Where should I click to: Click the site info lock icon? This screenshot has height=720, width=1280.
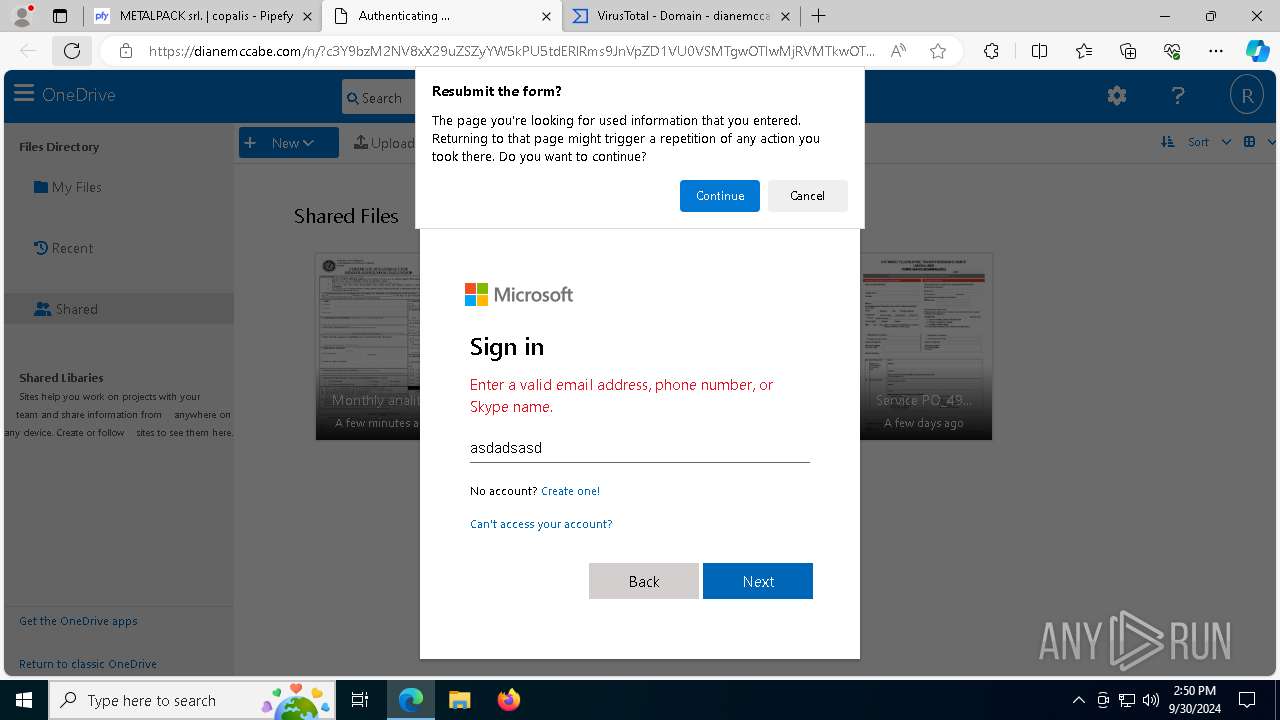pyautogui.click(x=126, y=51)
